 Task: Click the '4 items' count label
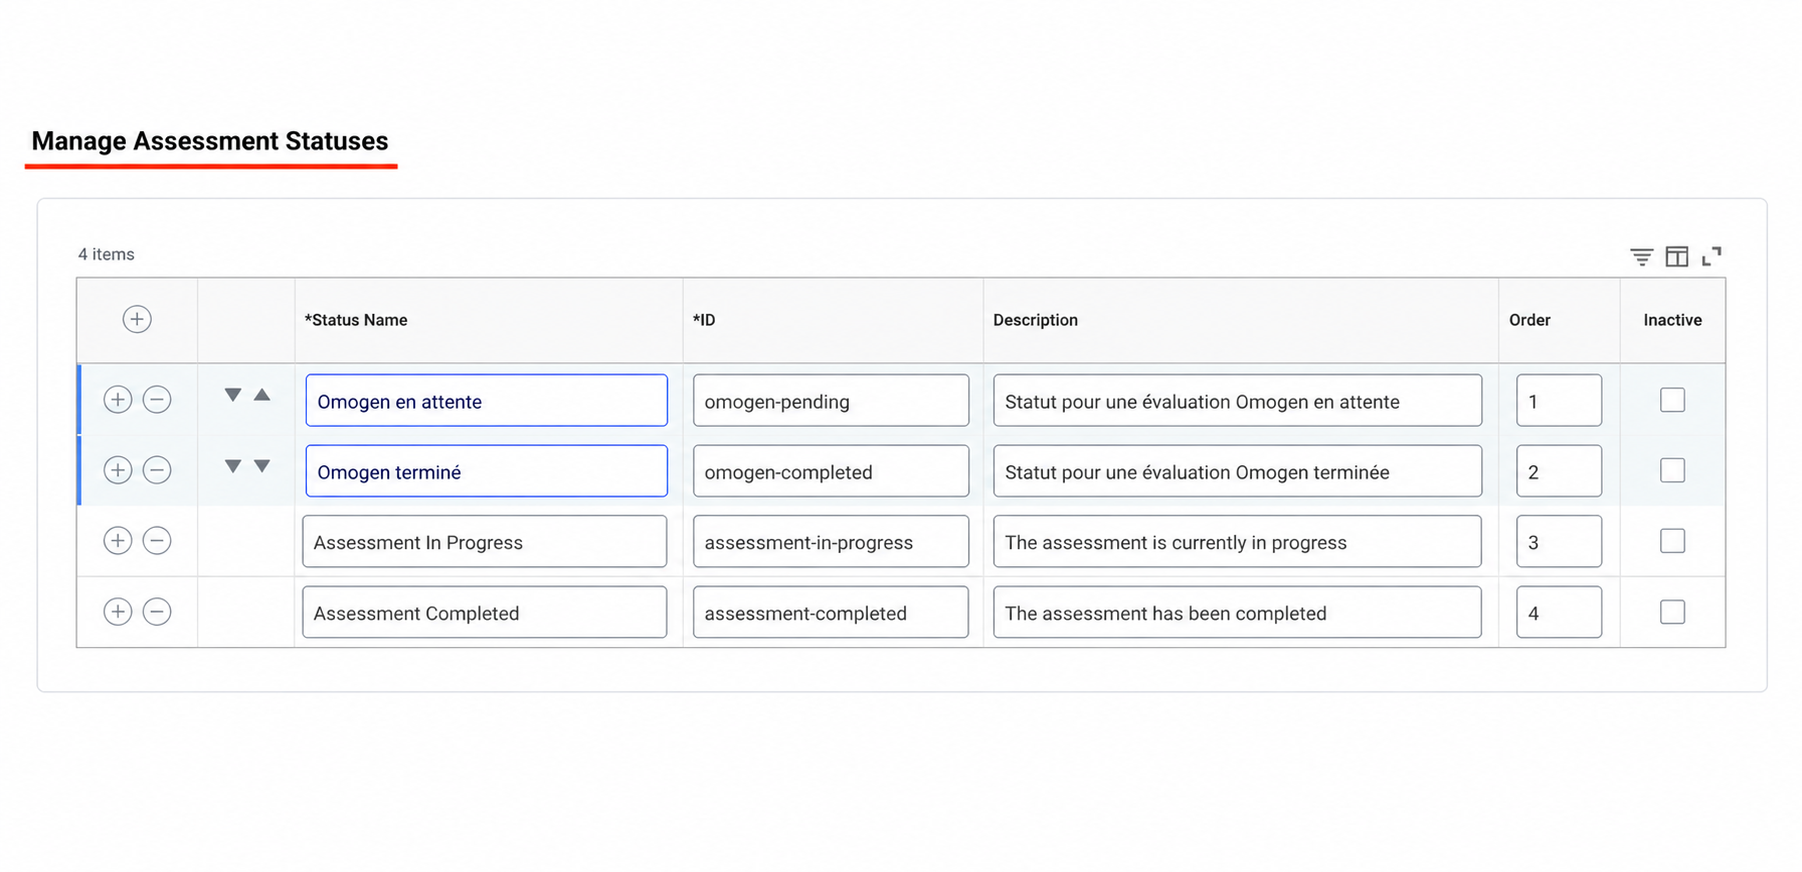(106, 254)
